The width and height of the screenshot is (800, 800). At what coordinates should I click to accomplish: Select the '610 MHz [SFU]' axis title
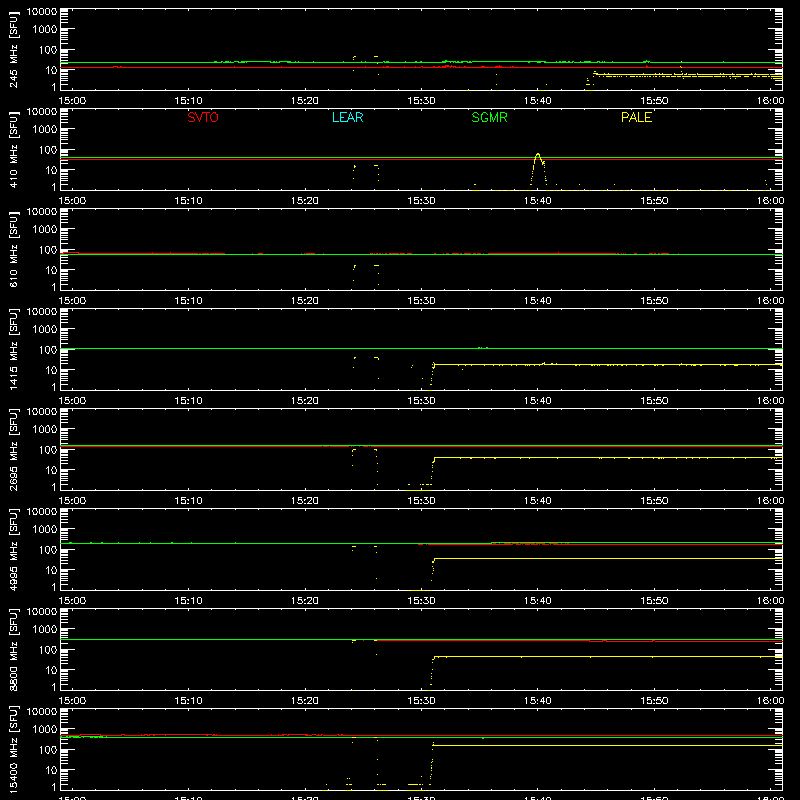[14, 249]
